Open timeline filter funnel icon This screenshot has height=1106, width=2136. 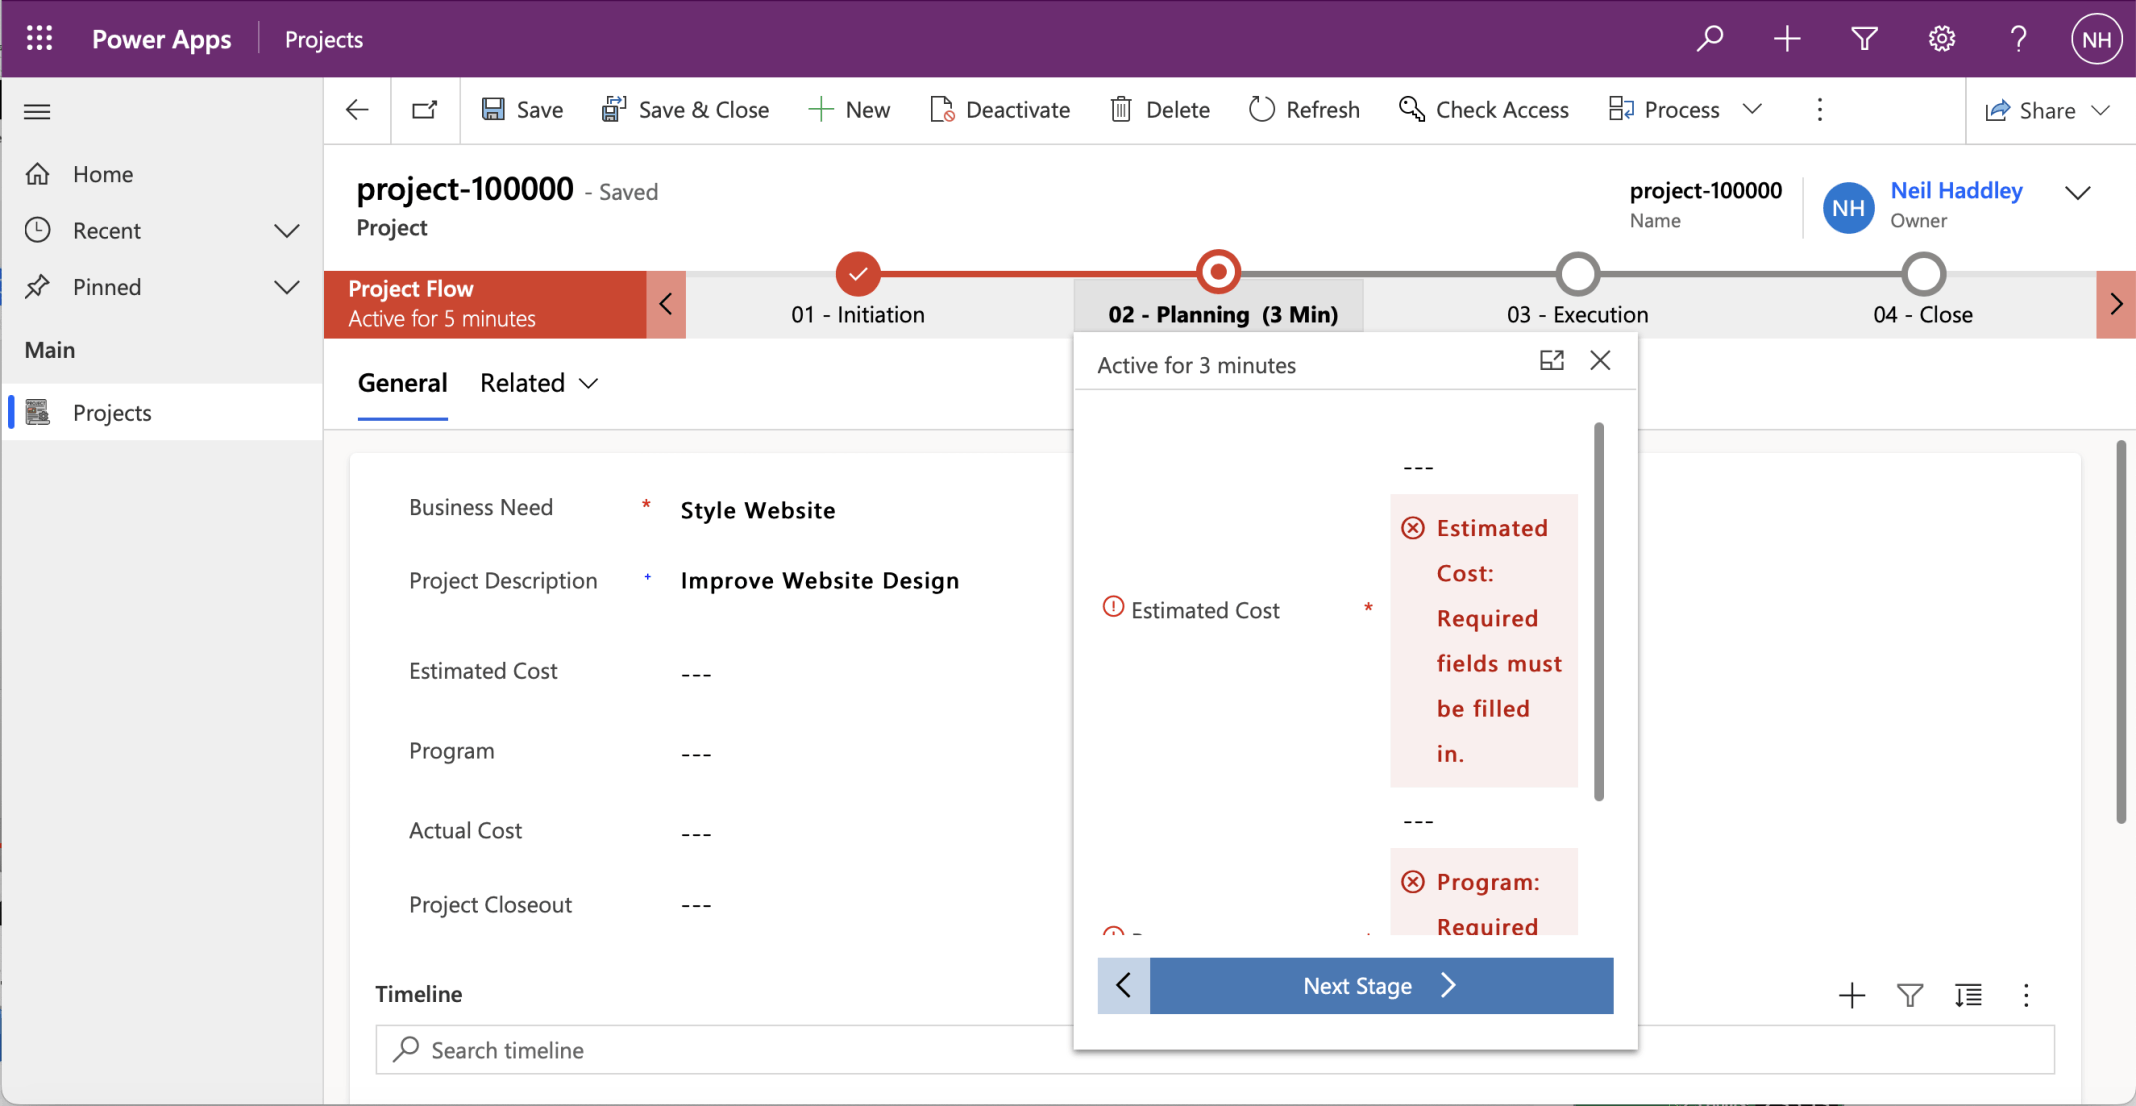click(x=1910, y=995)
